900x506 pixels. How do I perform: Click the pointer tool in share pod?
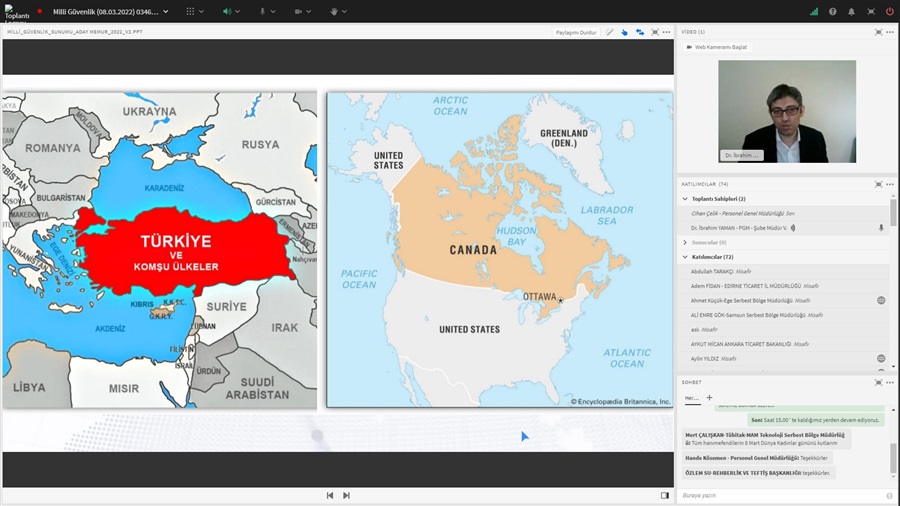pos(625,32)
